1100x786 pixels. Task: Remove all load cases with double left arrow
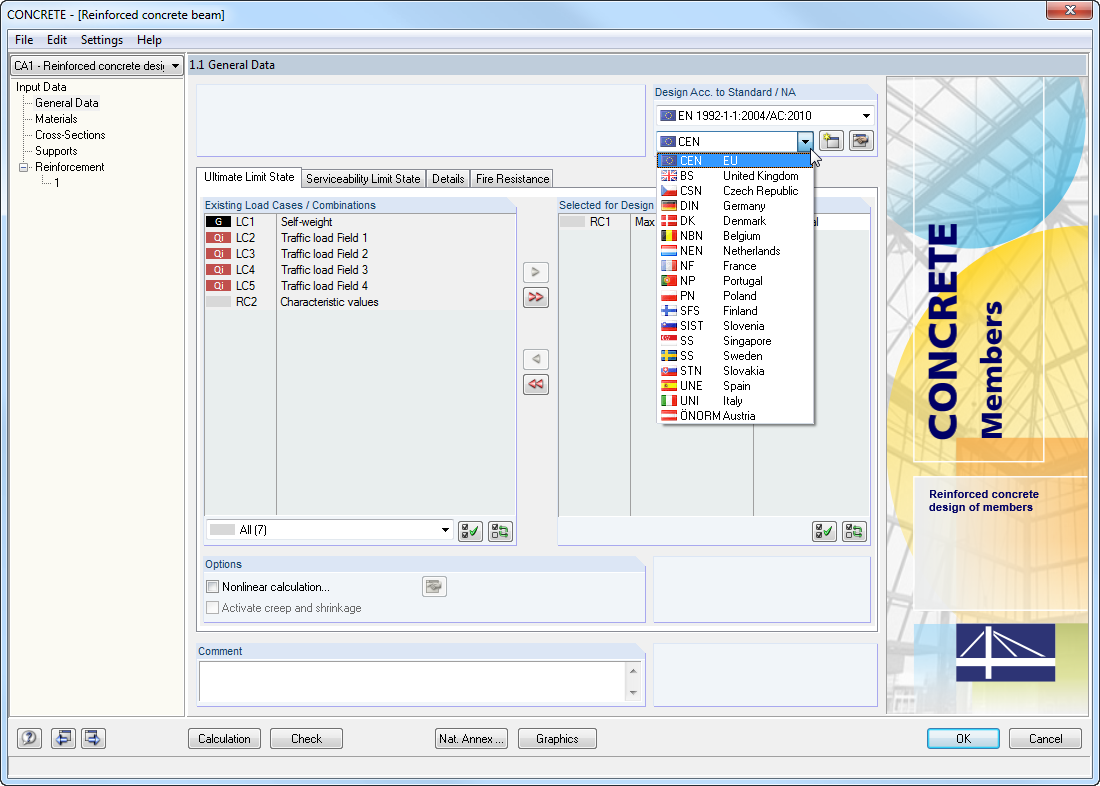pyautogui.click(x=536, y=385)
